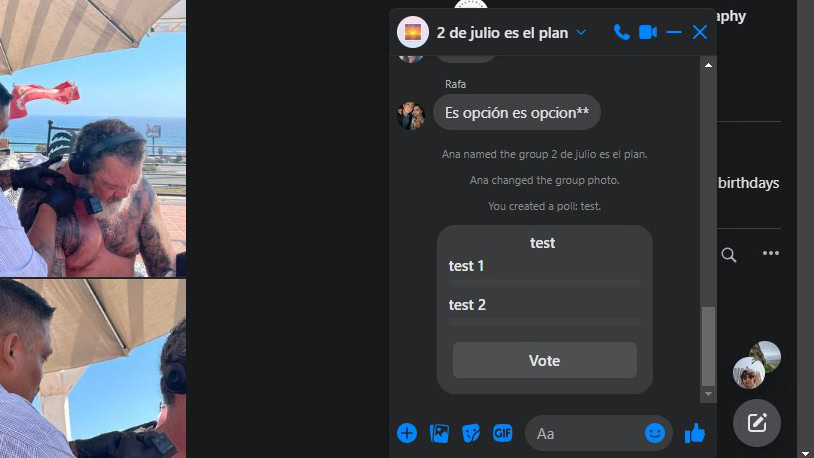Open the three-dot contacts options
This screenshot has width=814, height=458.
771,253
